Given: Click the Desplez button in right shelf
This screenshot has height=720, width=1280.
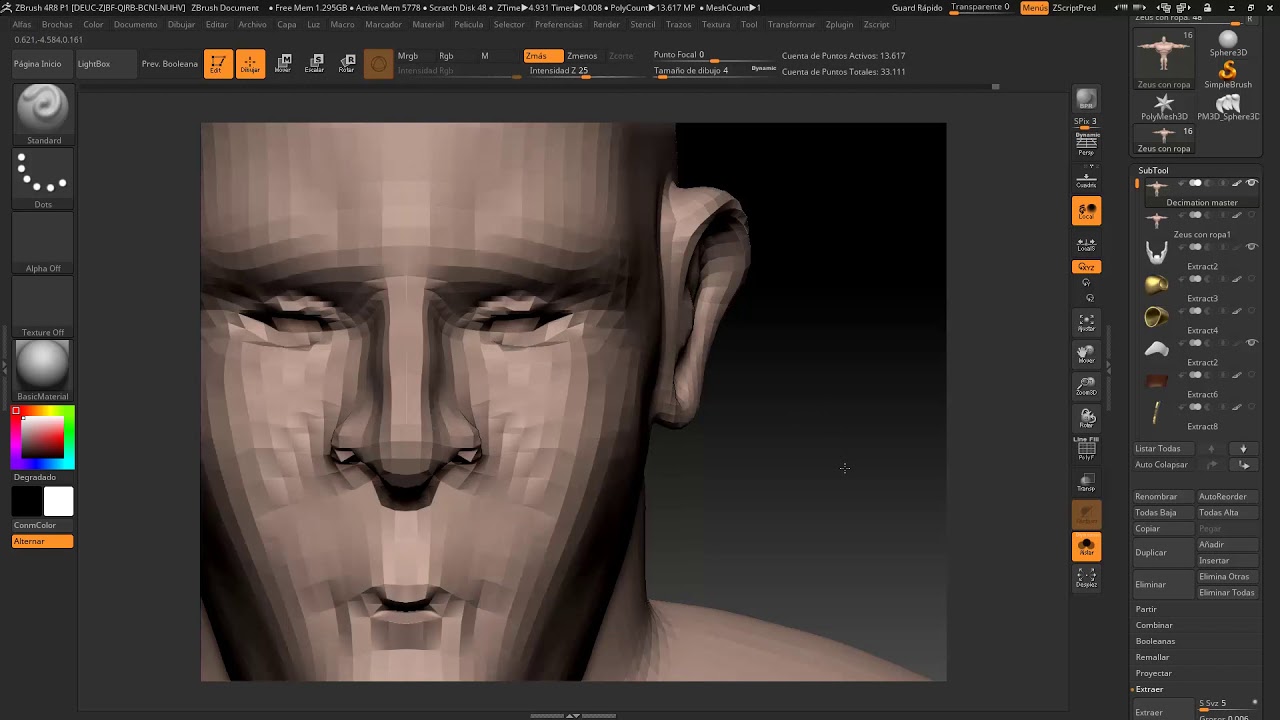Looking at the screenshot, I should click(x=1086, y=579).
